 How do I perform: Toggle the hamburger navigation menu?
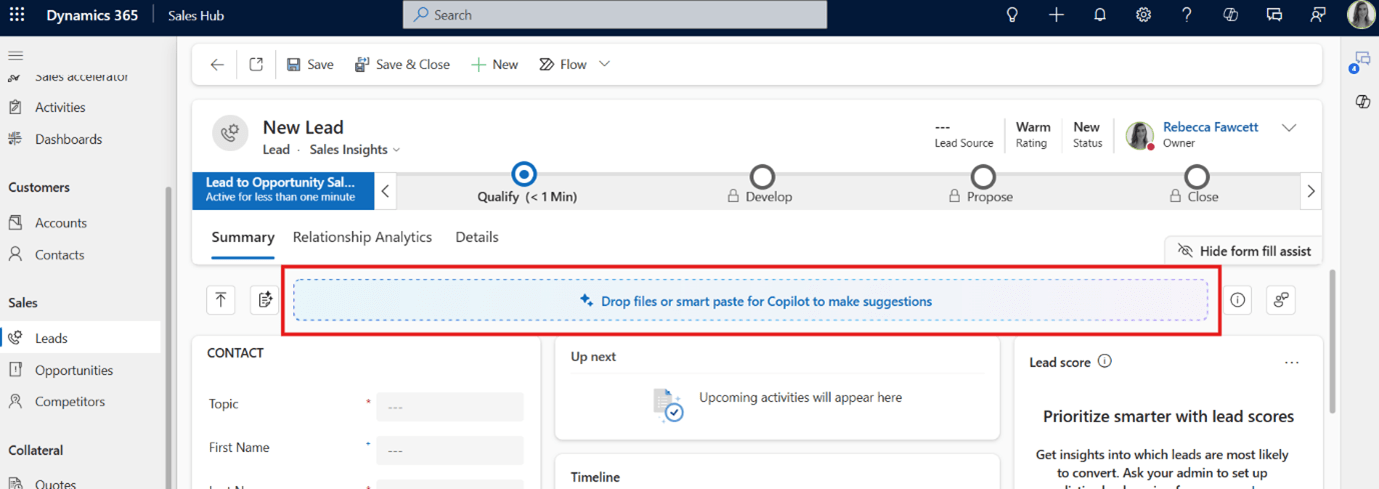point(15,56)
